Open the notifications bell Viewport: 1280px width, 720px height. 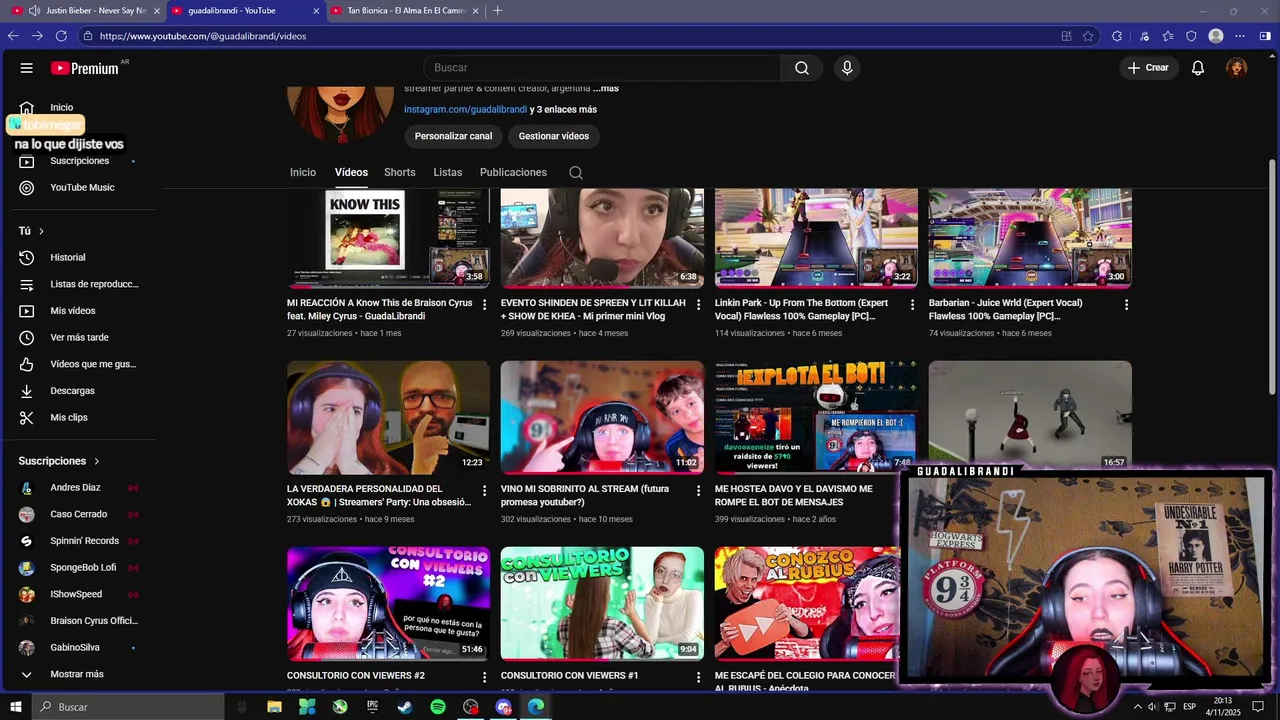(1198, 68)
